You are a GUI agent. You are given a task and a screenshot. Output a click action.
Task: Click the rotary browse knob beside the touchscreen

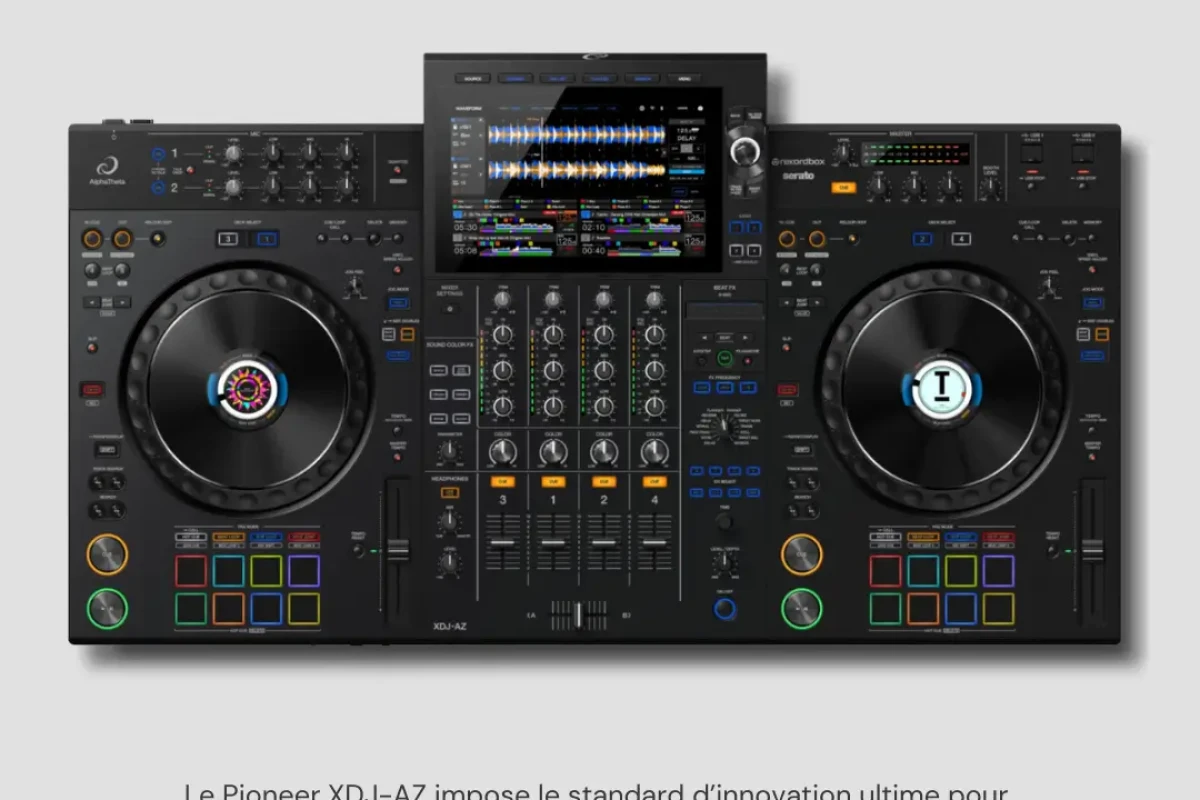[744, 151]
